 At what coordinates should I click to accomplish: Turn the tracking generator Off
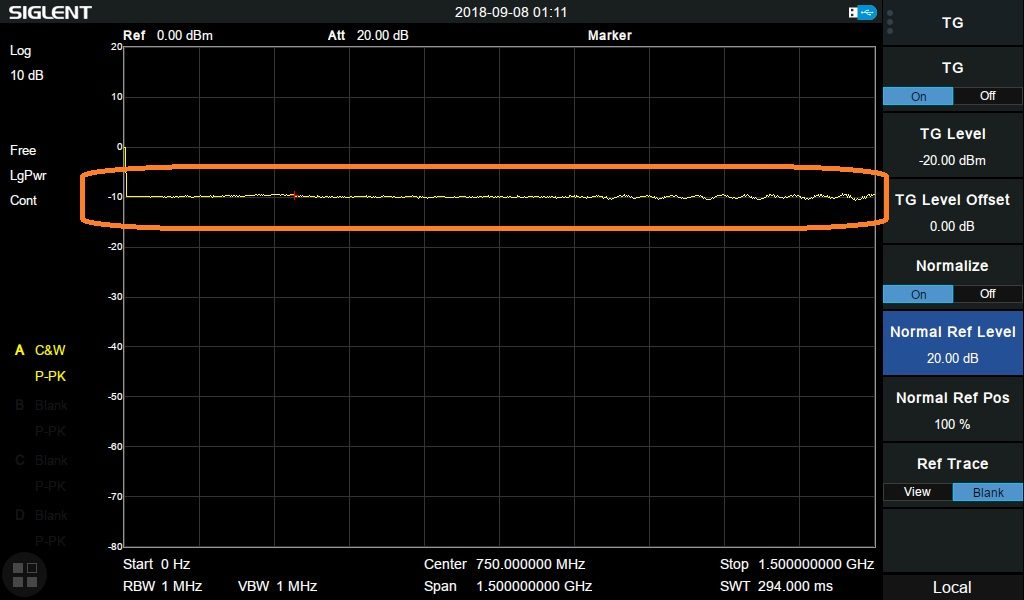click(987, 97)
